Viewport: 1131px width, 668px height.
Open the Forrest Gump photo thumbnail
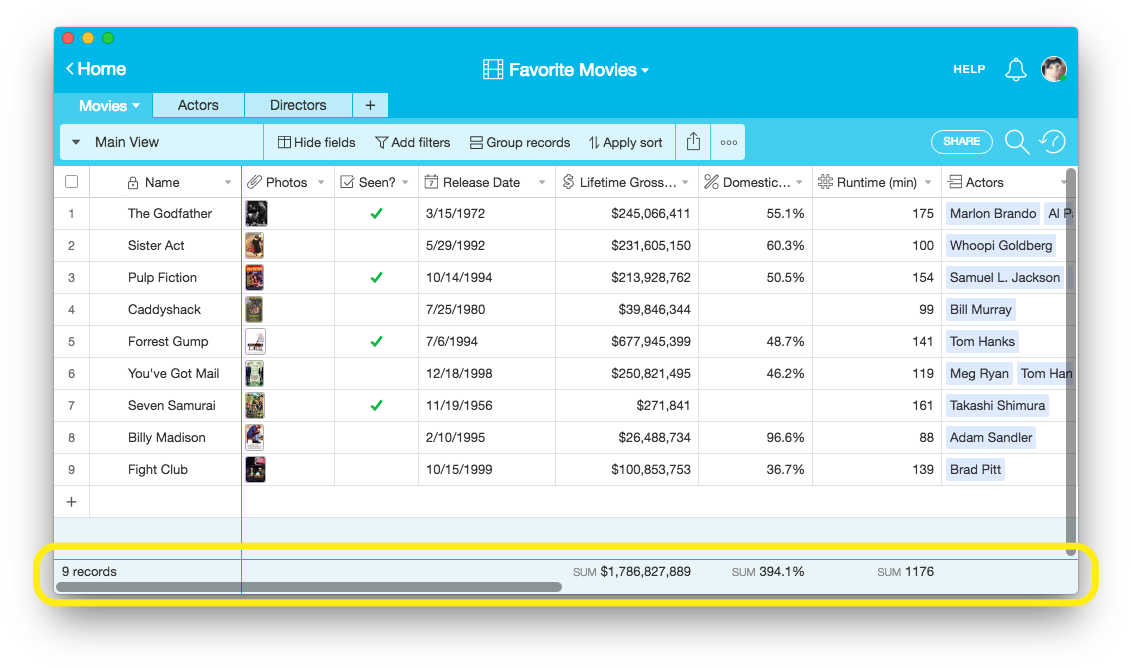tap(255, 341)
